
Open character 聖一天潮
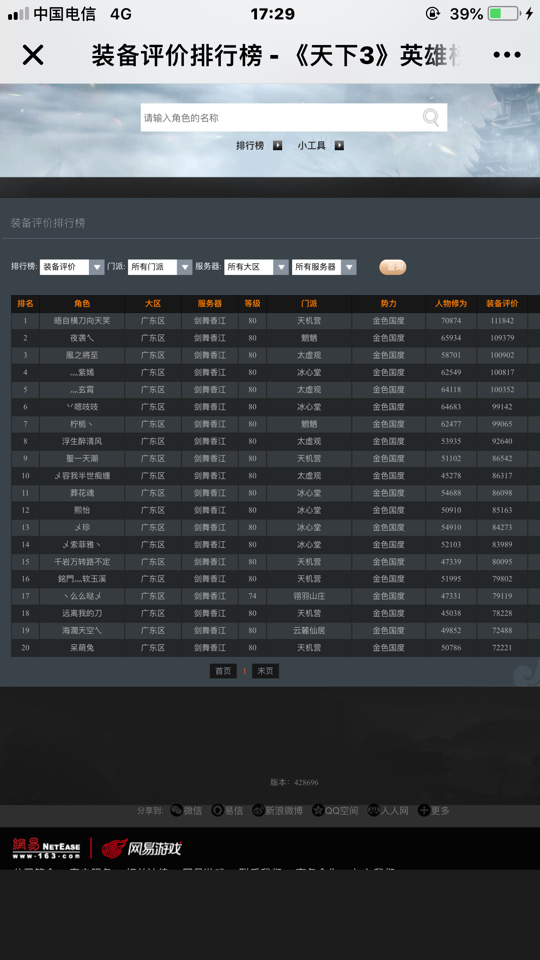click(x=82, y=459)
